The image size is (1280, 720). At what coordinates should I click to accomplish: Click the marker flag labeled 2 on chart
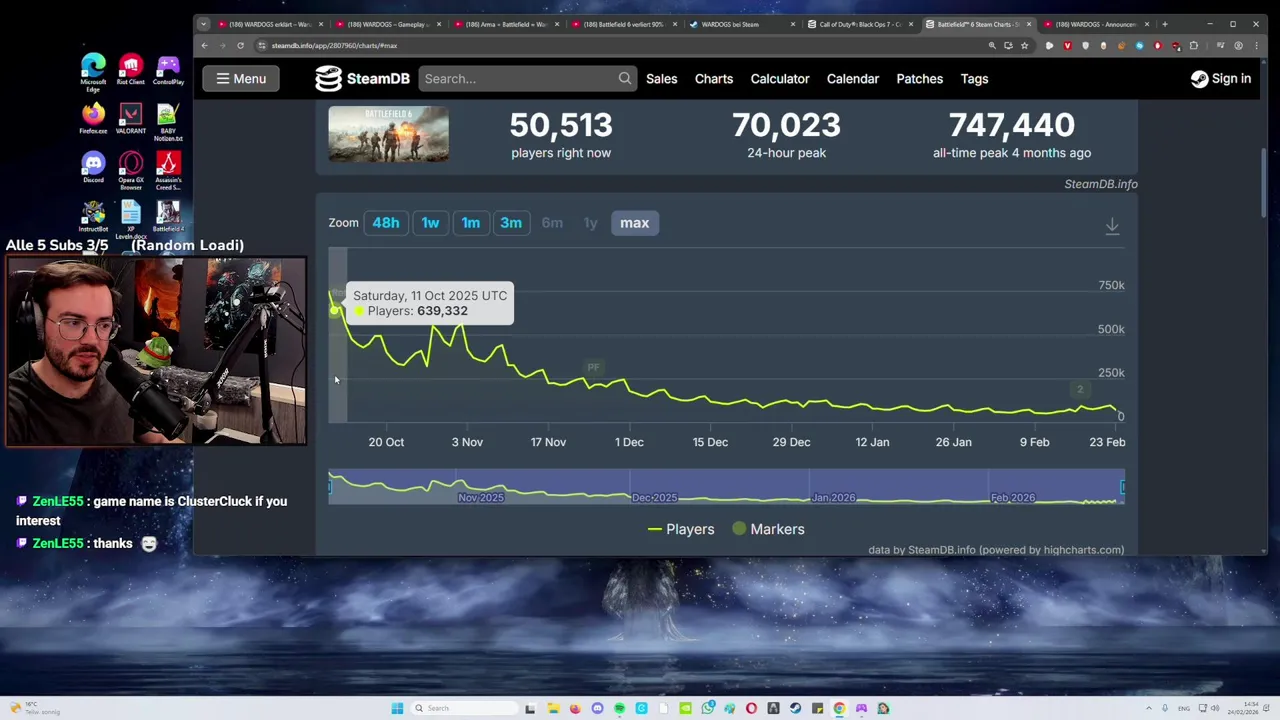[x=1079, y=390]
